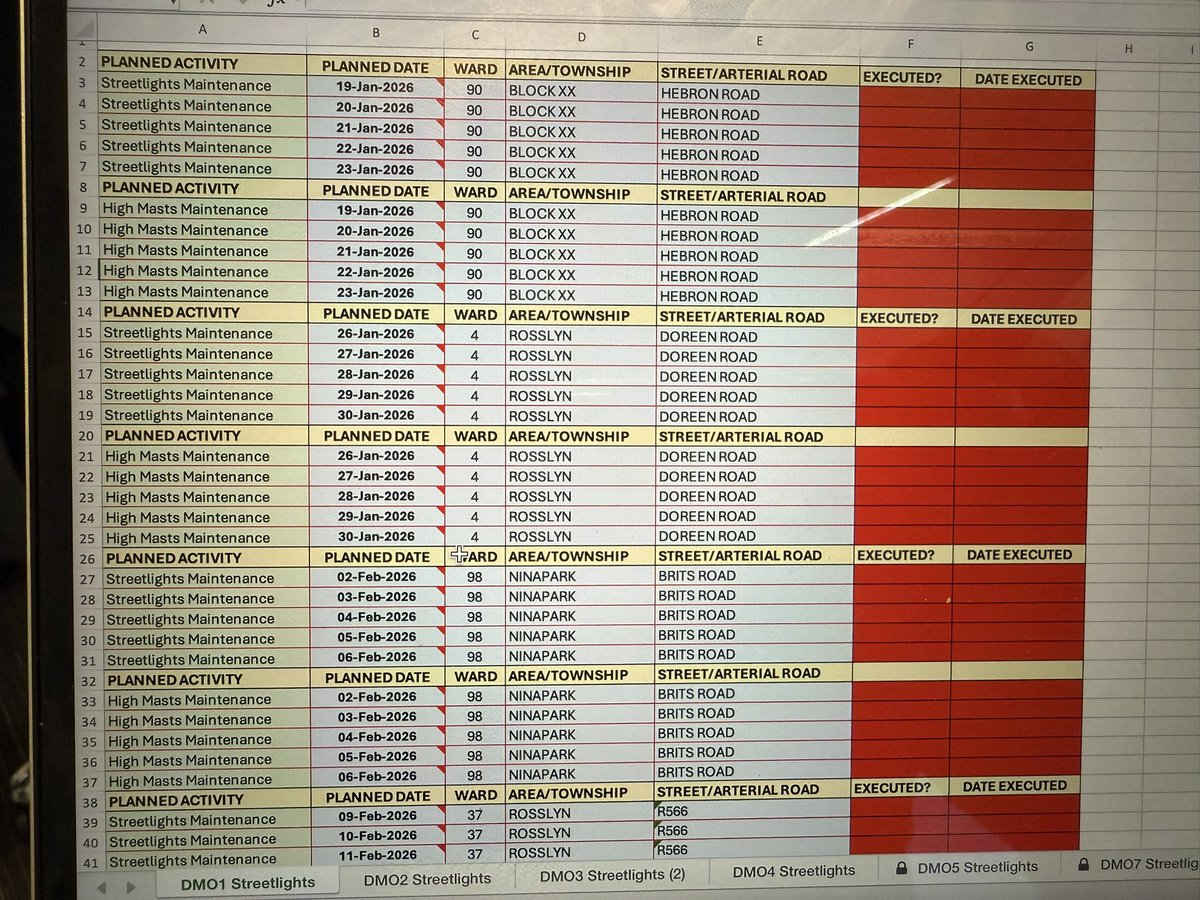This screenshot has height=900, width=1200.
Task: Open the DMO2 Streetlights sheet tab
Action: [427, 879]
